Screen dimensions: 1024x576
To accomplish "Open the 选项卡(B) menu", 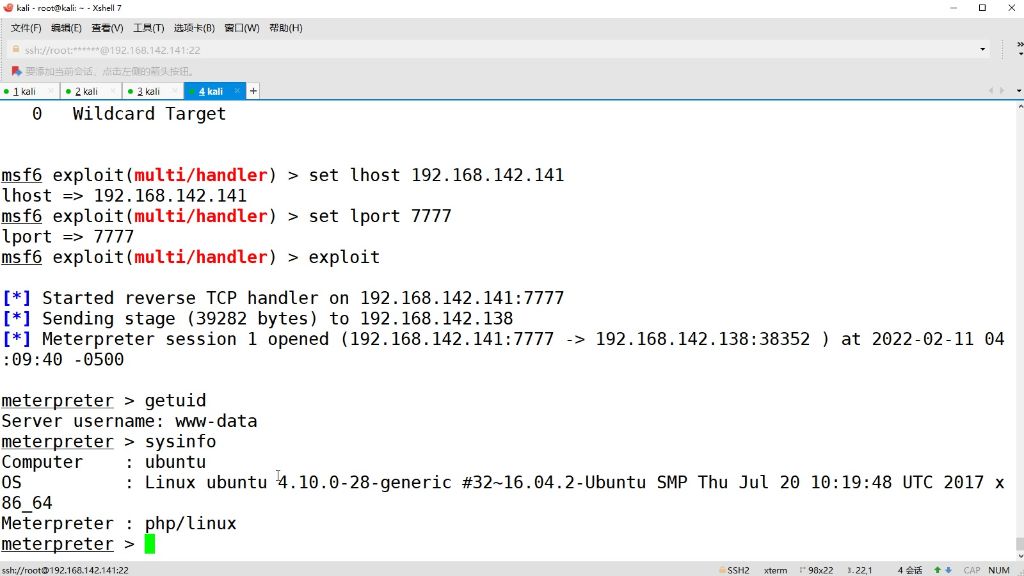I will point(194,28).
